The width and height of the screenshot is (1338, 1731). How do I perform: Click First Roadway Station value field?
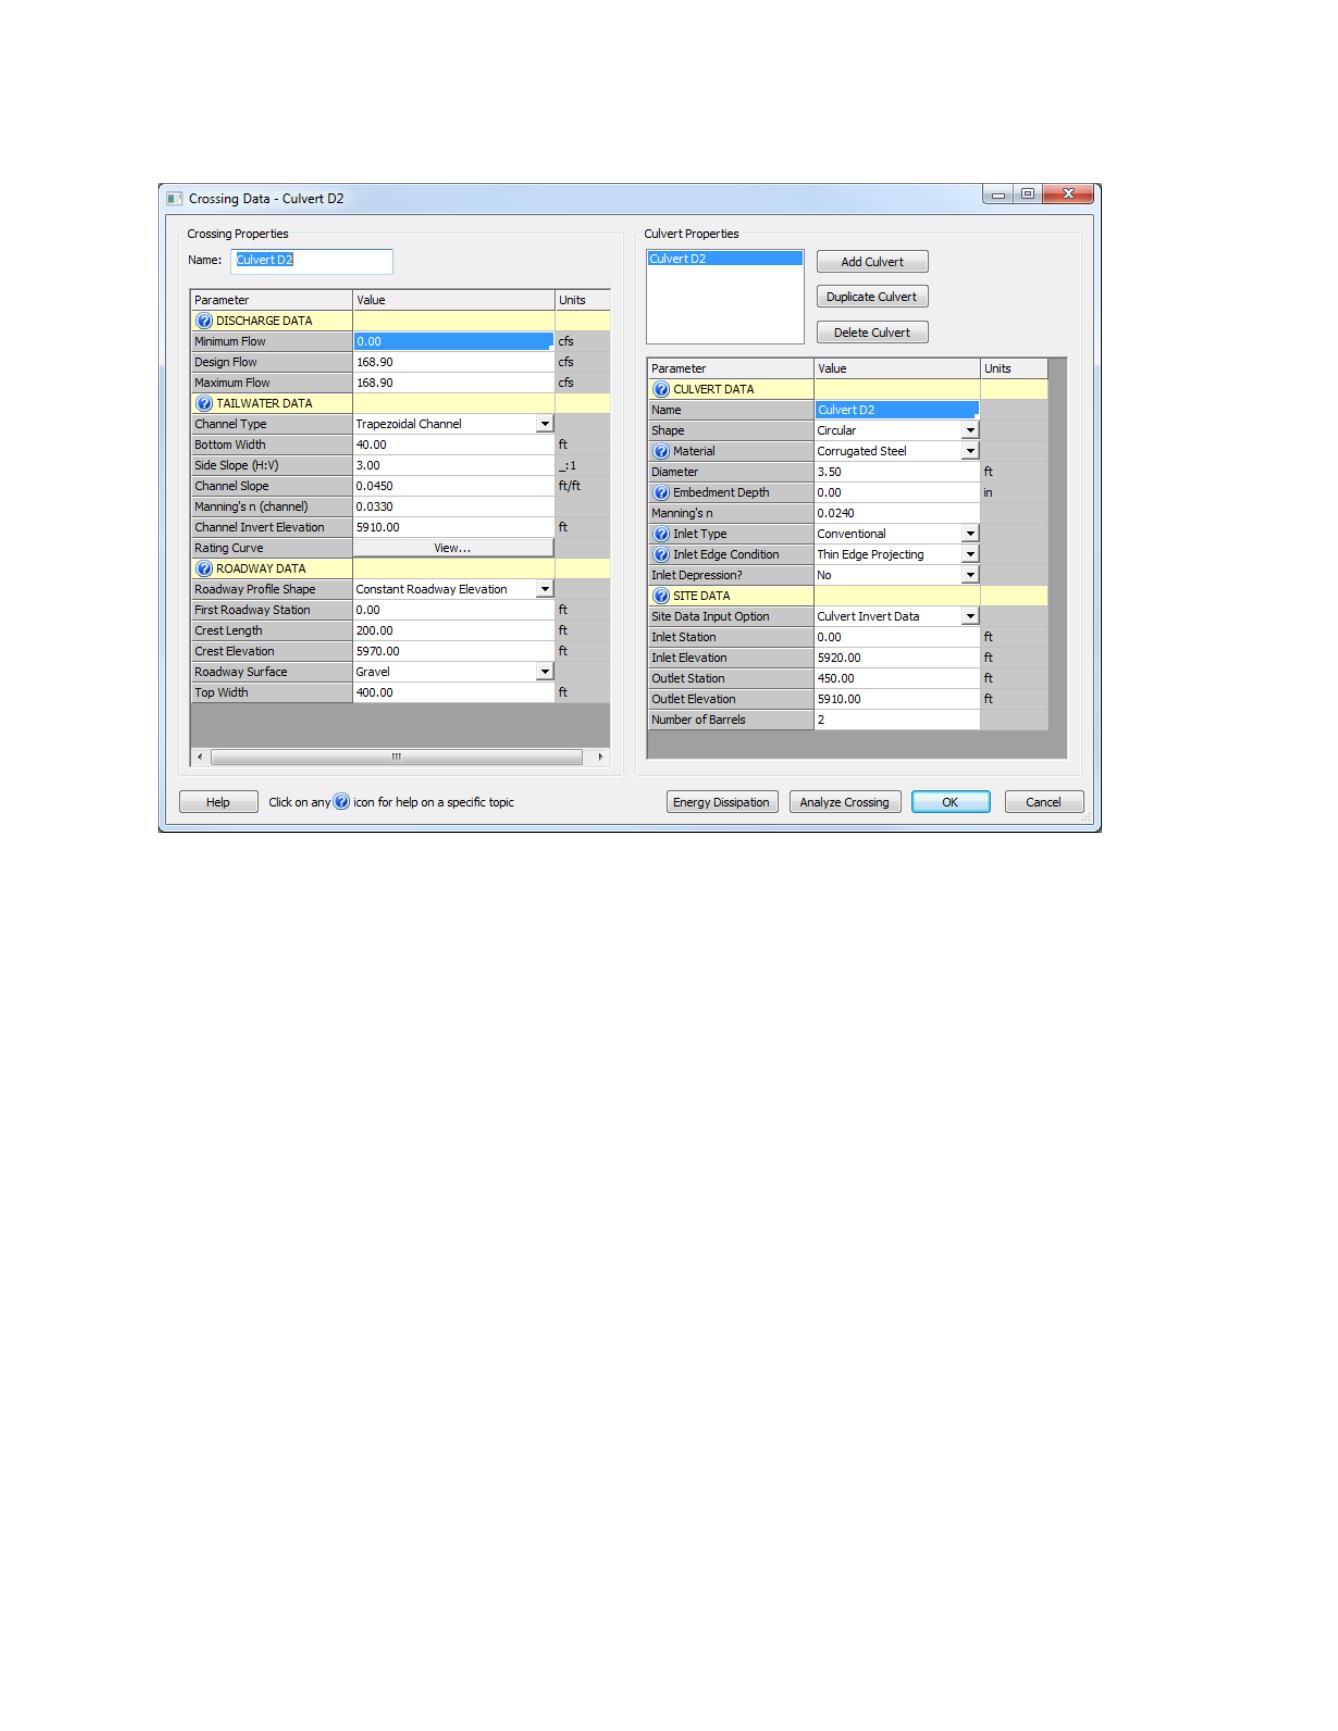tap(453, 610)
